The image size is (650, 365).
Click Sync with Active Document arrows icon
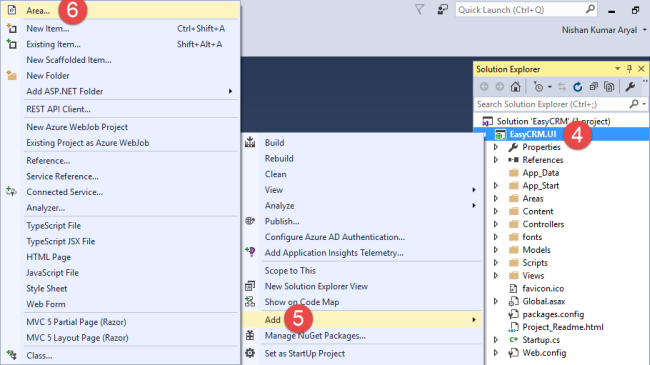coord(562,87)
